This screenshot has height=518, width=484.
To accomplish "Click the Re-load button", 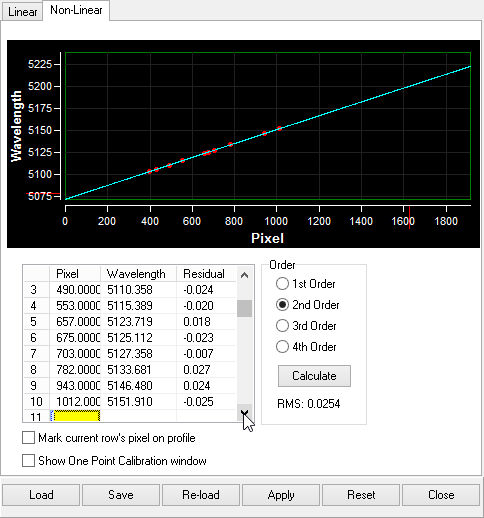I will coord(201,495).
